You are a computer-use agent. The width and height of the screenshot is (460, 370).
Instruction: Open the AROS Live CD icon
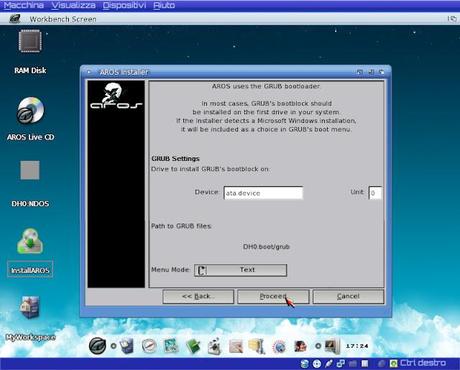[30, 110]
